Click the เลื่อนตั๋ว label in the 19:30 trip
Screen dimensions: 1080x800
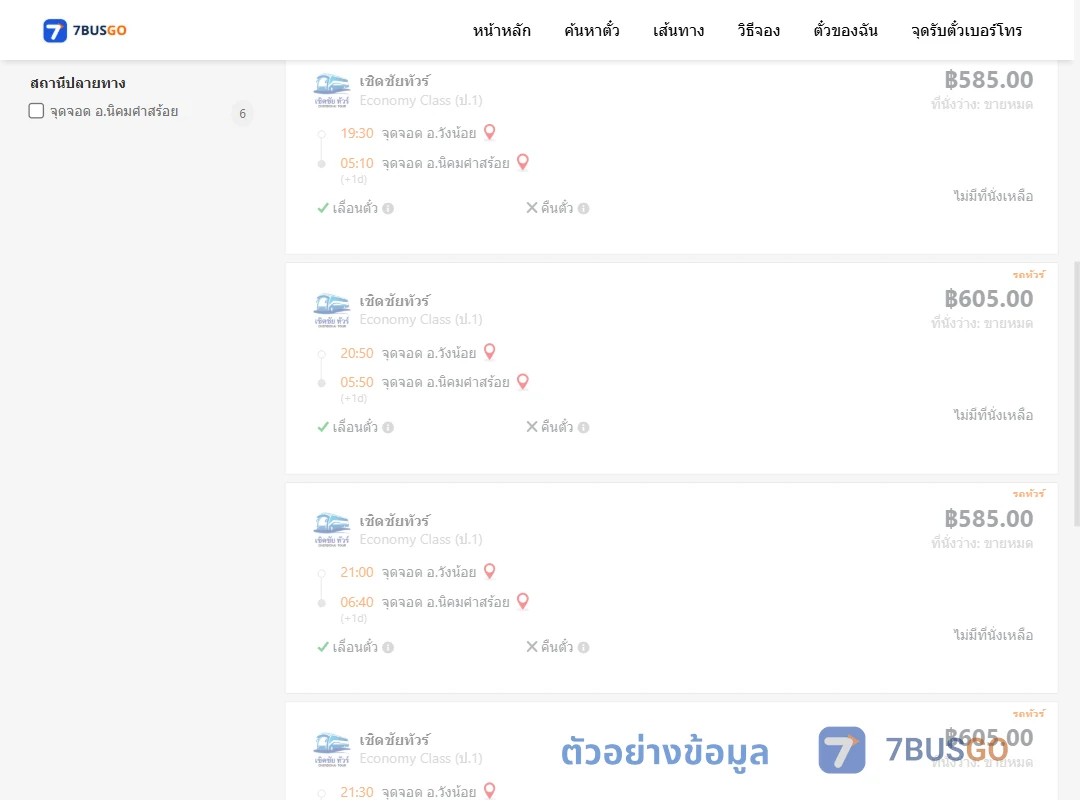pyautogui.click(x=355, y=207)
